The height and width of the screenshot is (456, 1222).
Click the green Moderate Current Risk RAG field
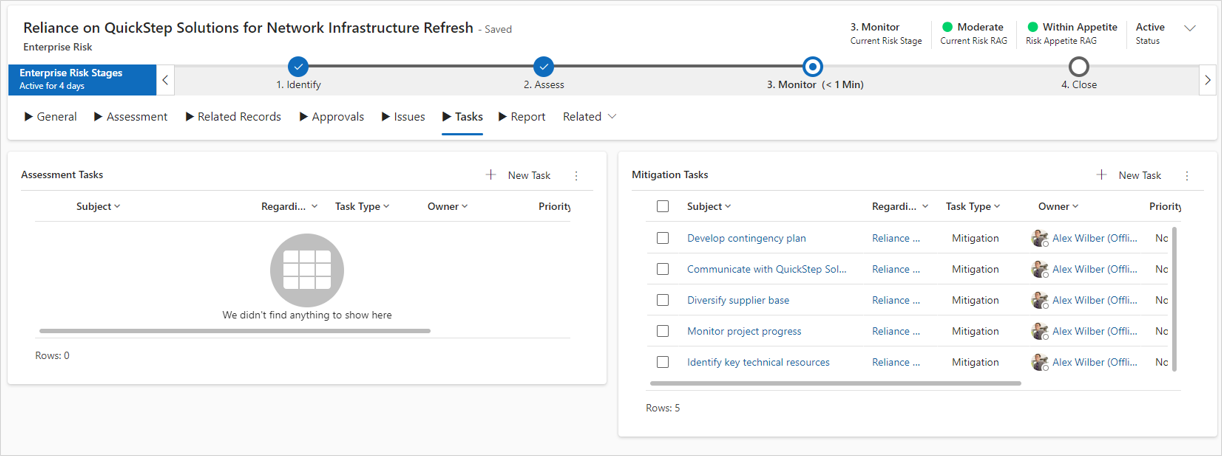973,34
